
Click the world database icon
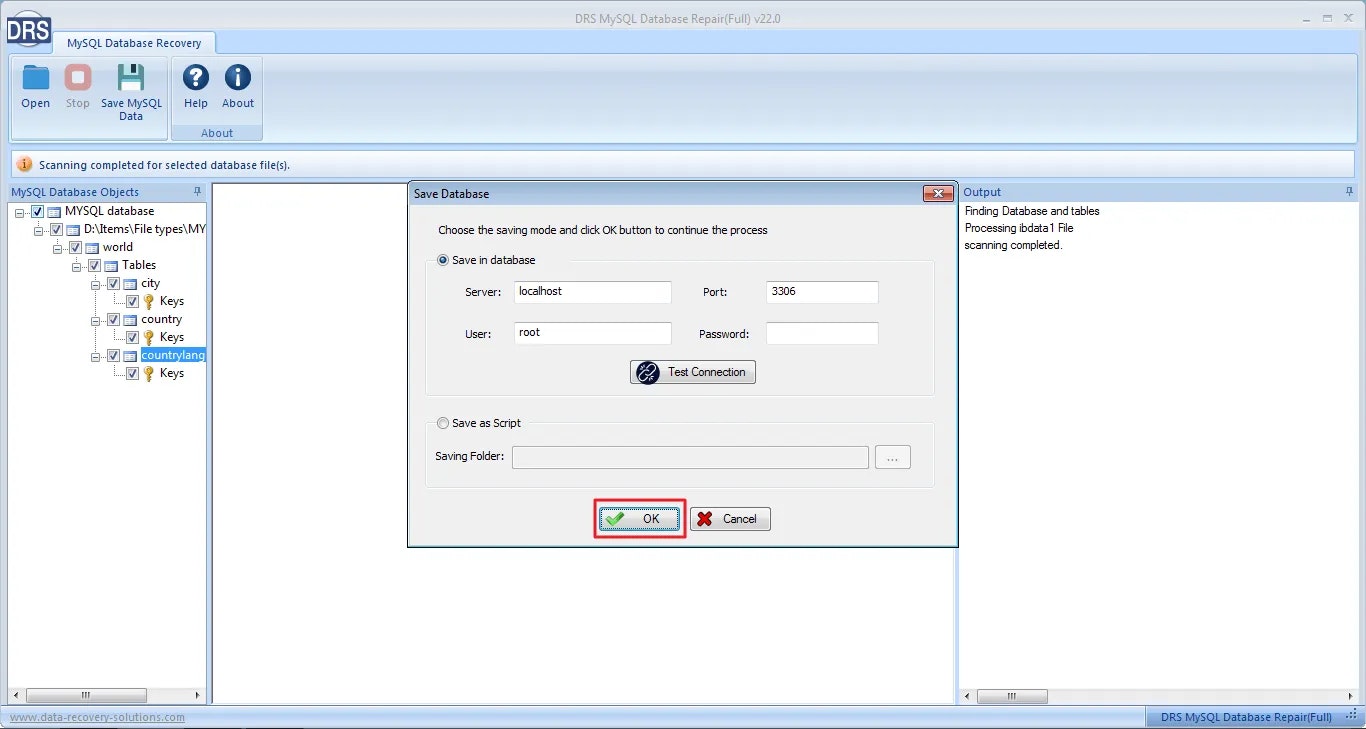pyautogui.click(x=92, y=247)
